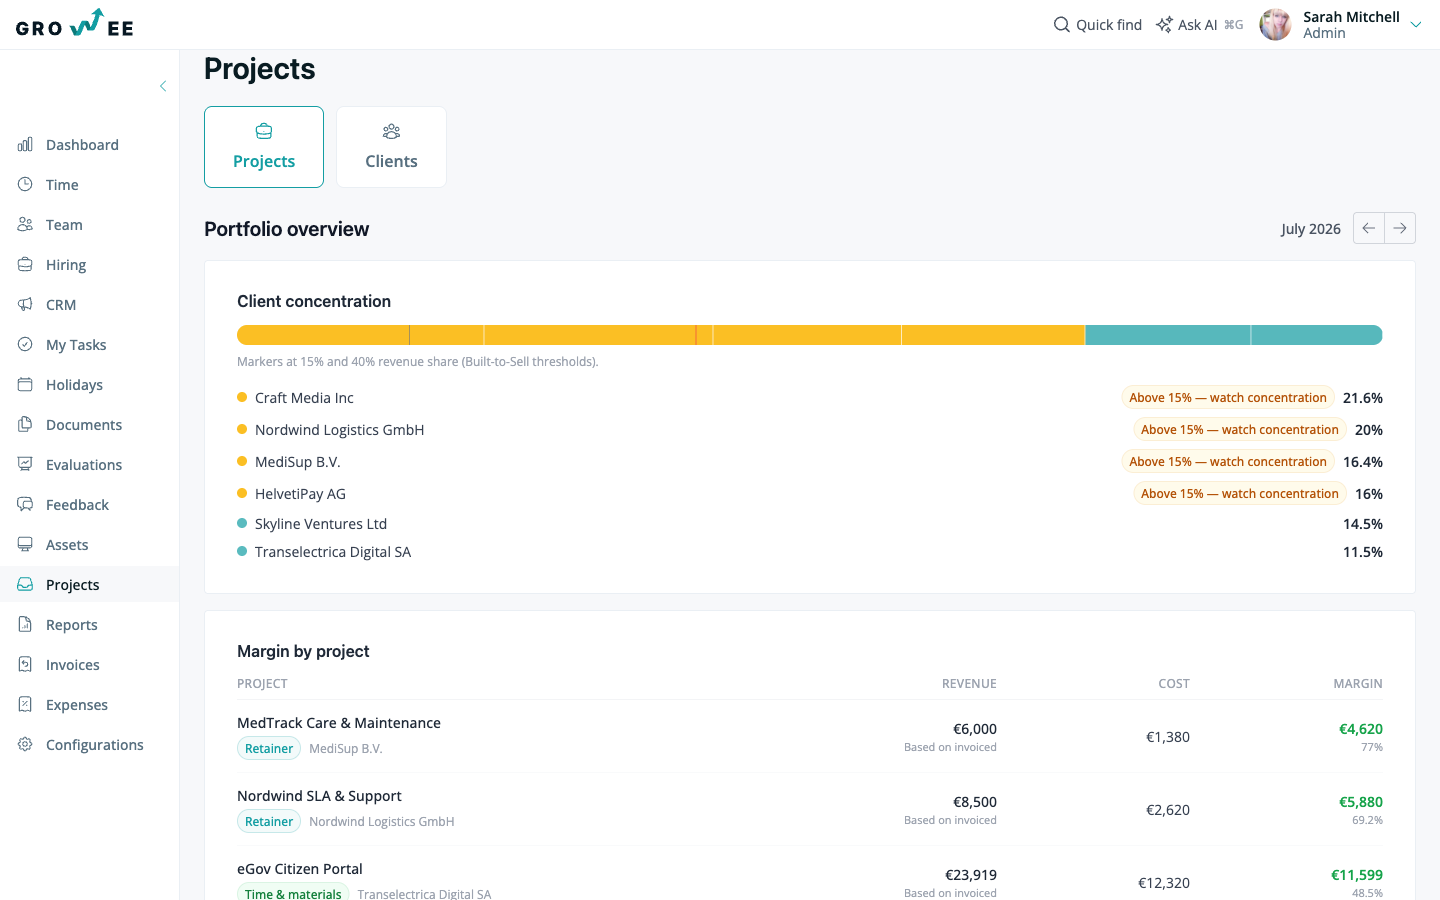Click the Time clock icon
The image size is (1440, 900).
(25, 185)
